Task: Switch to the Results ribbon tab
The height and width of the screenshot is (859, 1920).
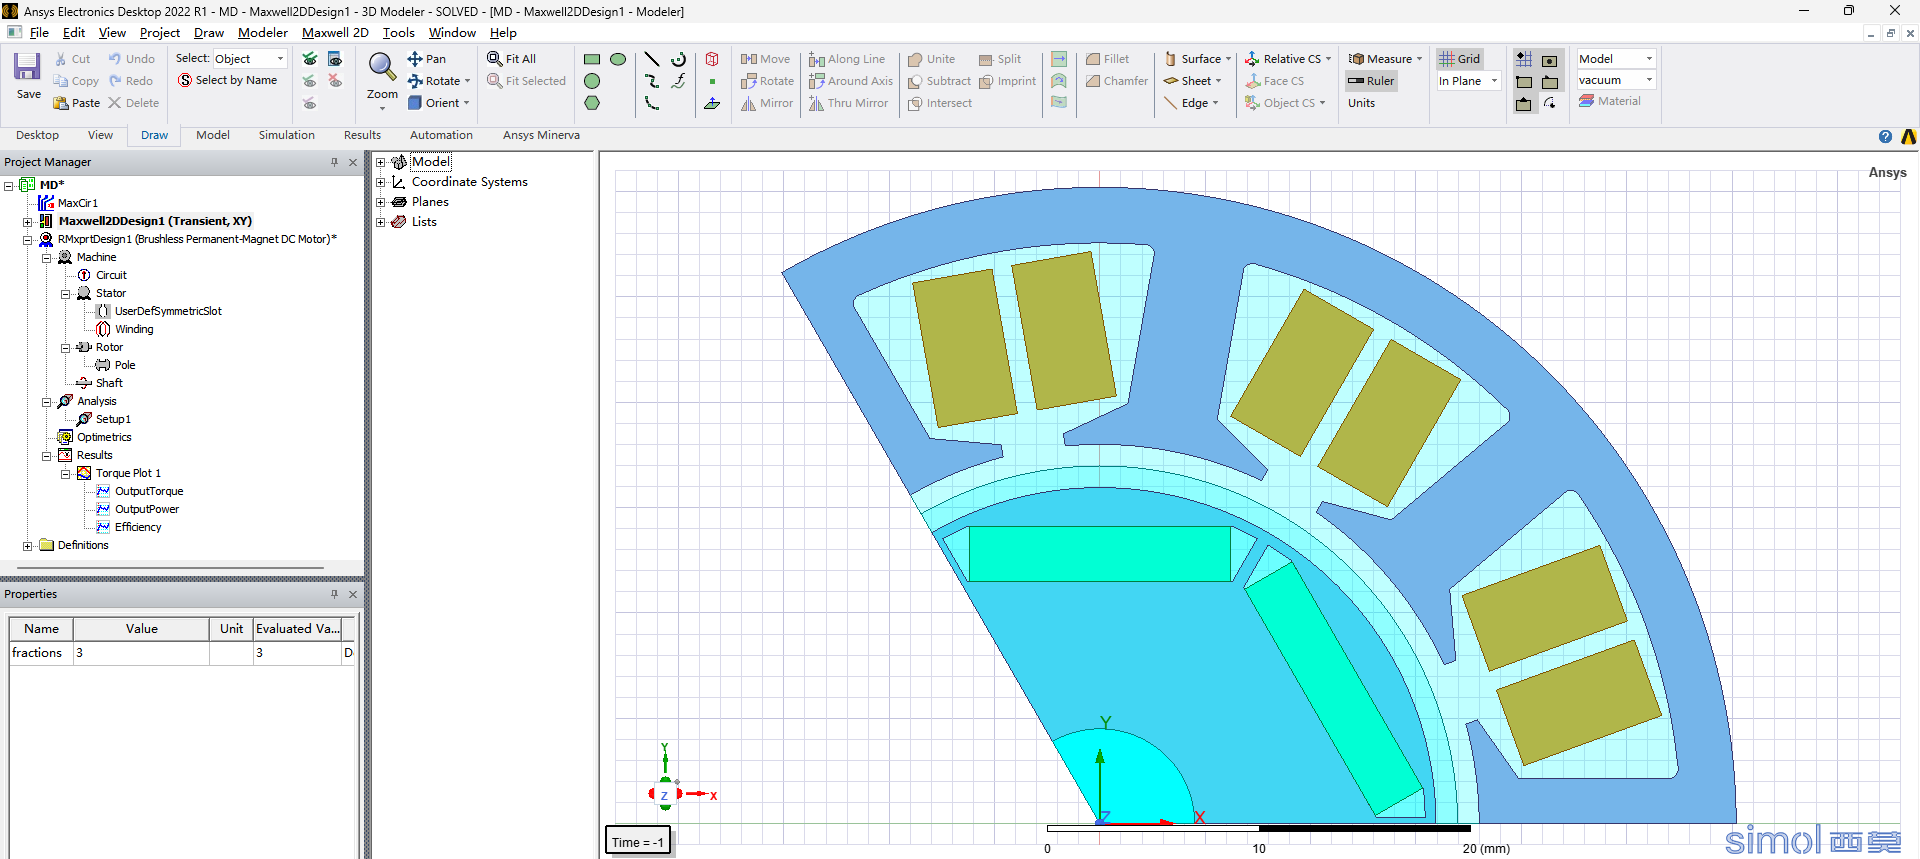Action: click(x=362, y=135)
